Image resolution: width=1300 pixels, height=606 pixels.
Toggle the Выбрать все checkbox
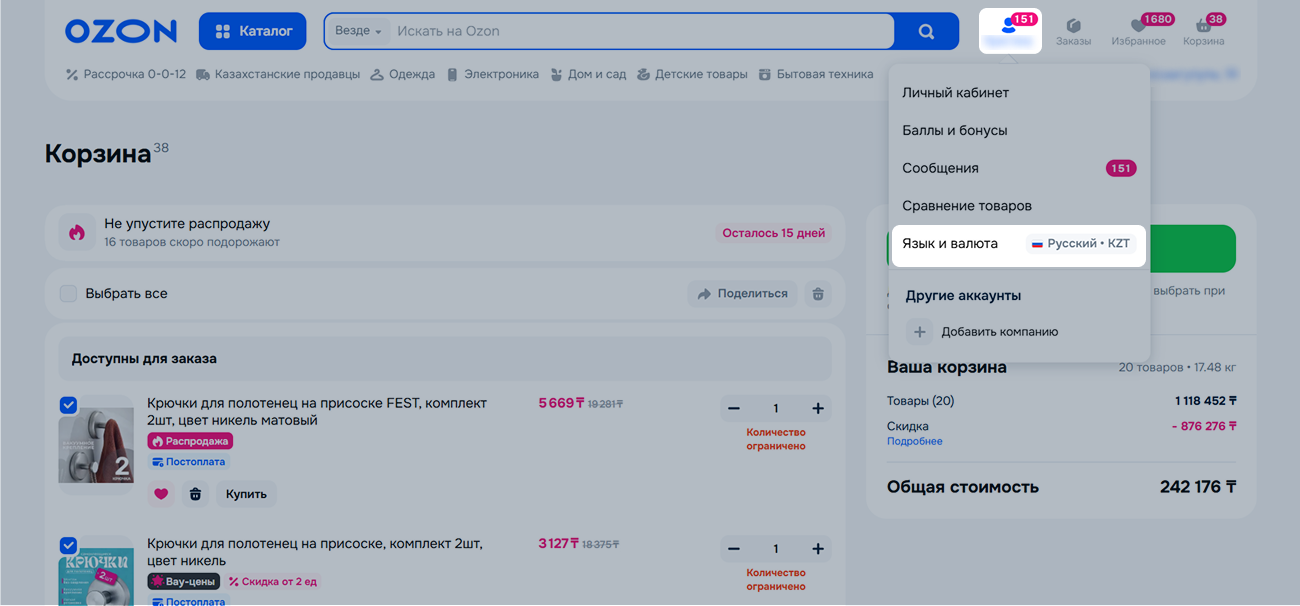click(68, 294)
